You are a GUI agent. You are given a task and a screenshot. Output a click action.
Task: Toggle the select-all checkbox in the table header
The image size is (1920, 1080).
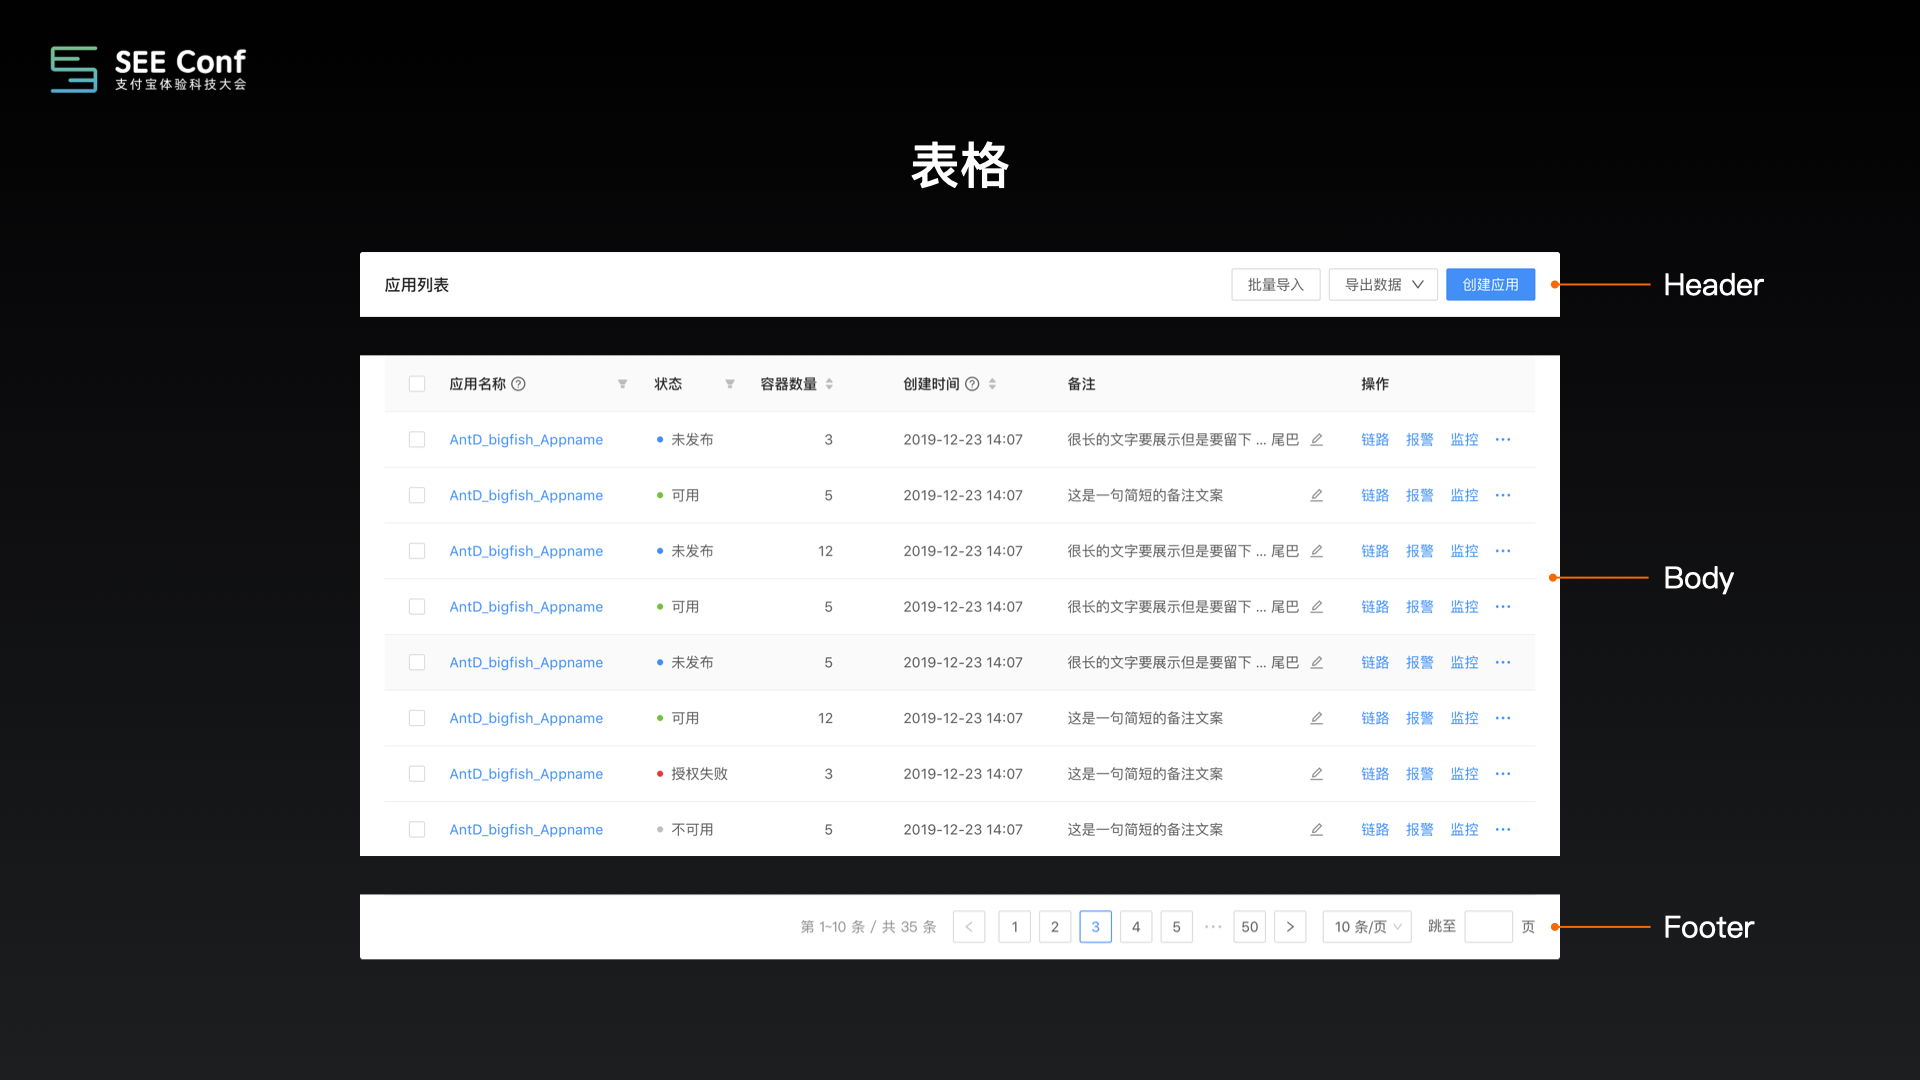pyautogui.click(x=417, y=384)
